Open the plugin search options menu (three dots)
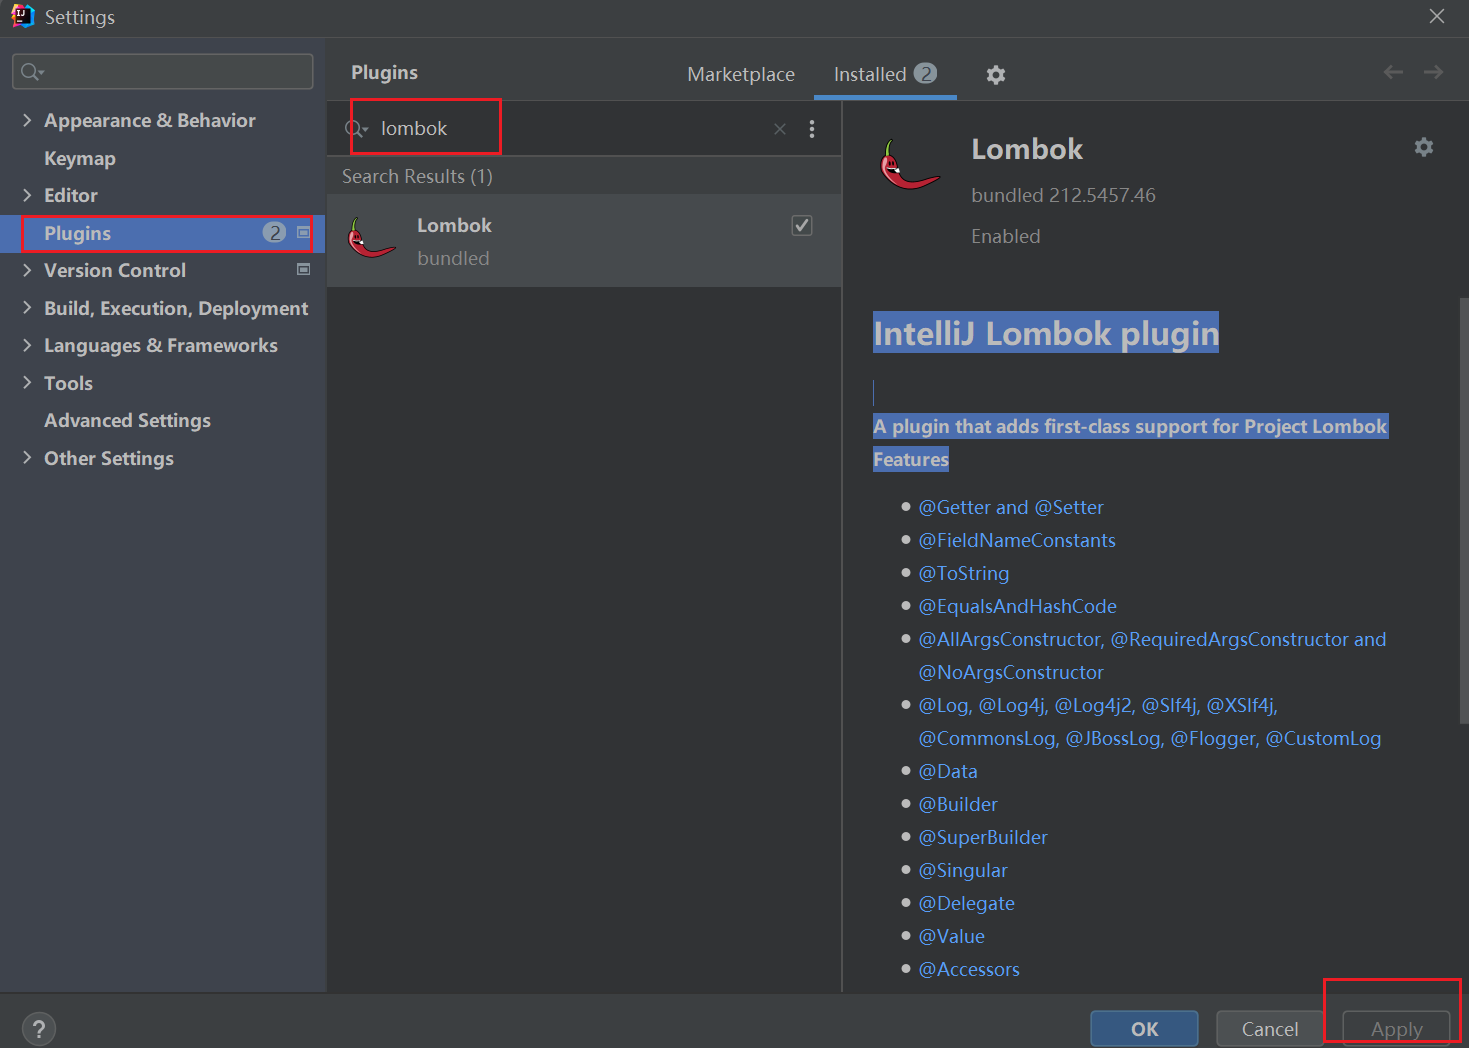The width and height of the screenshot is (1469, 1048). point(812,129)
